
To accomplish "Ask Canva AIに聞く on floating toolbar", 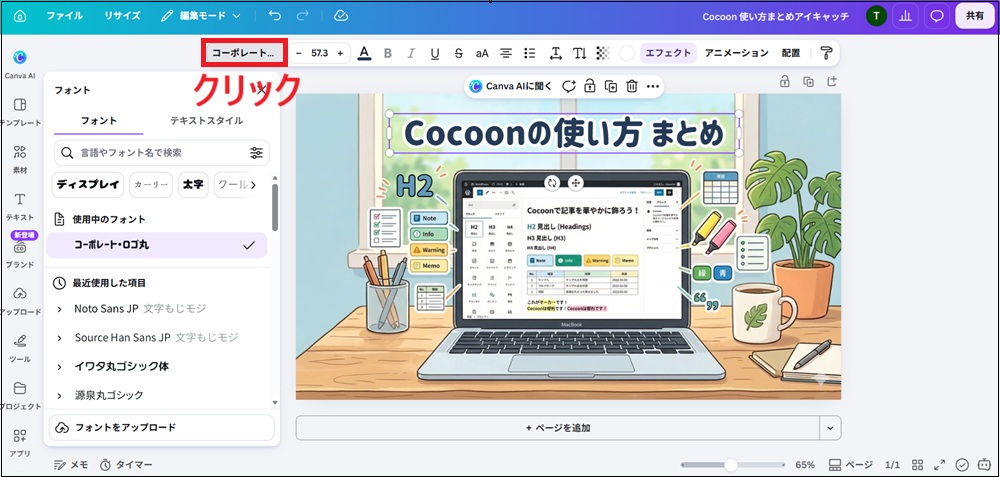I will pyautogui.click(x=510, y=86).
